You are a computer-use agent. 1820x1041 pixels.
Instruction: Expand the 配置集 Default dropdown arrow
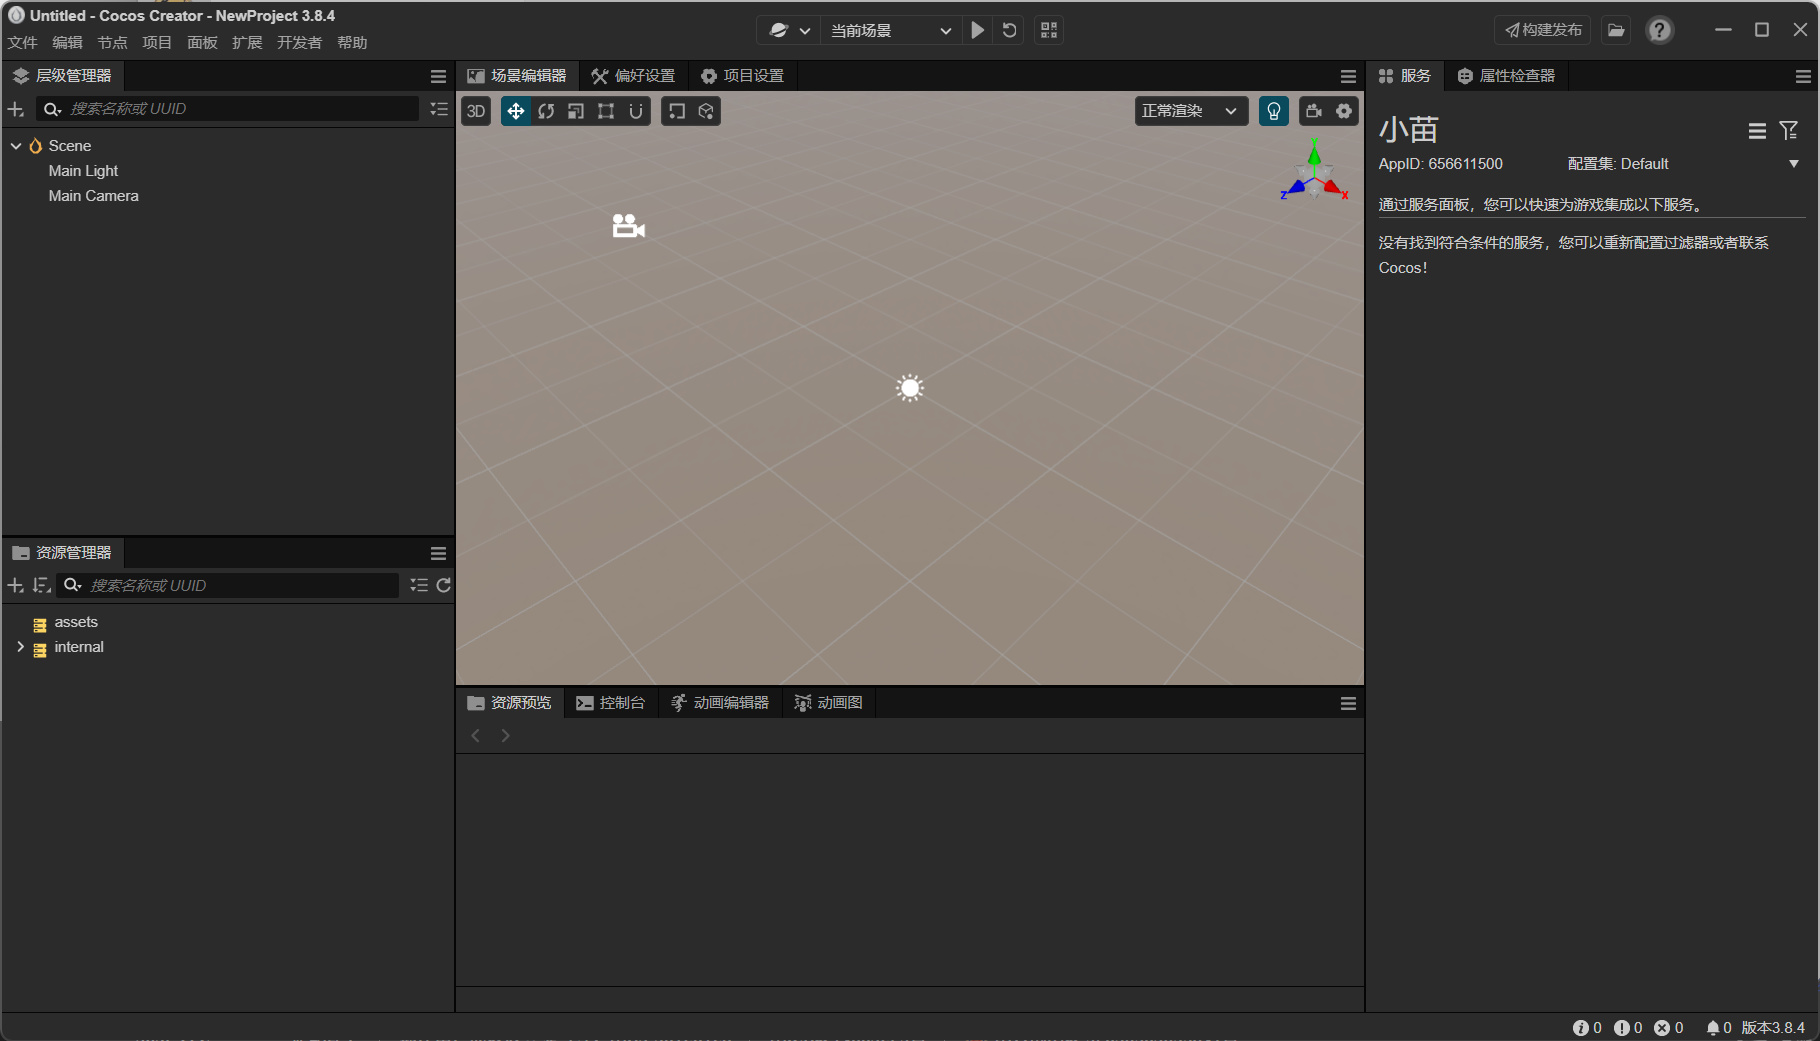click(x=1794, y=164)
